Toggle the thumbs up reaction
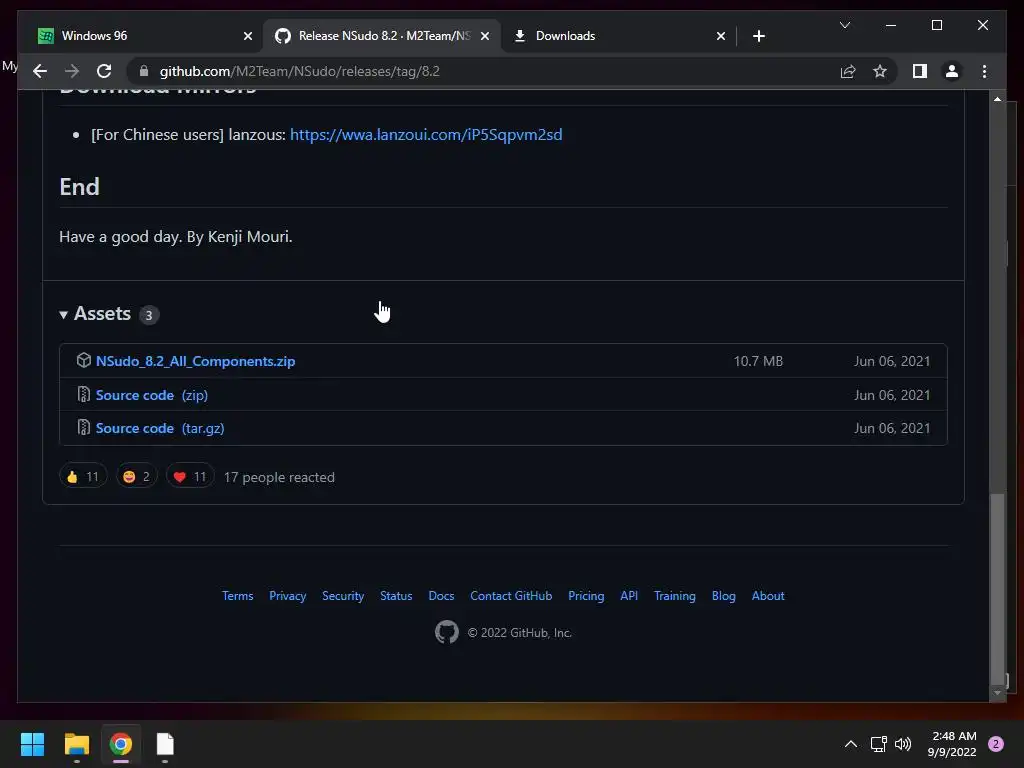 tap(83, 477)
